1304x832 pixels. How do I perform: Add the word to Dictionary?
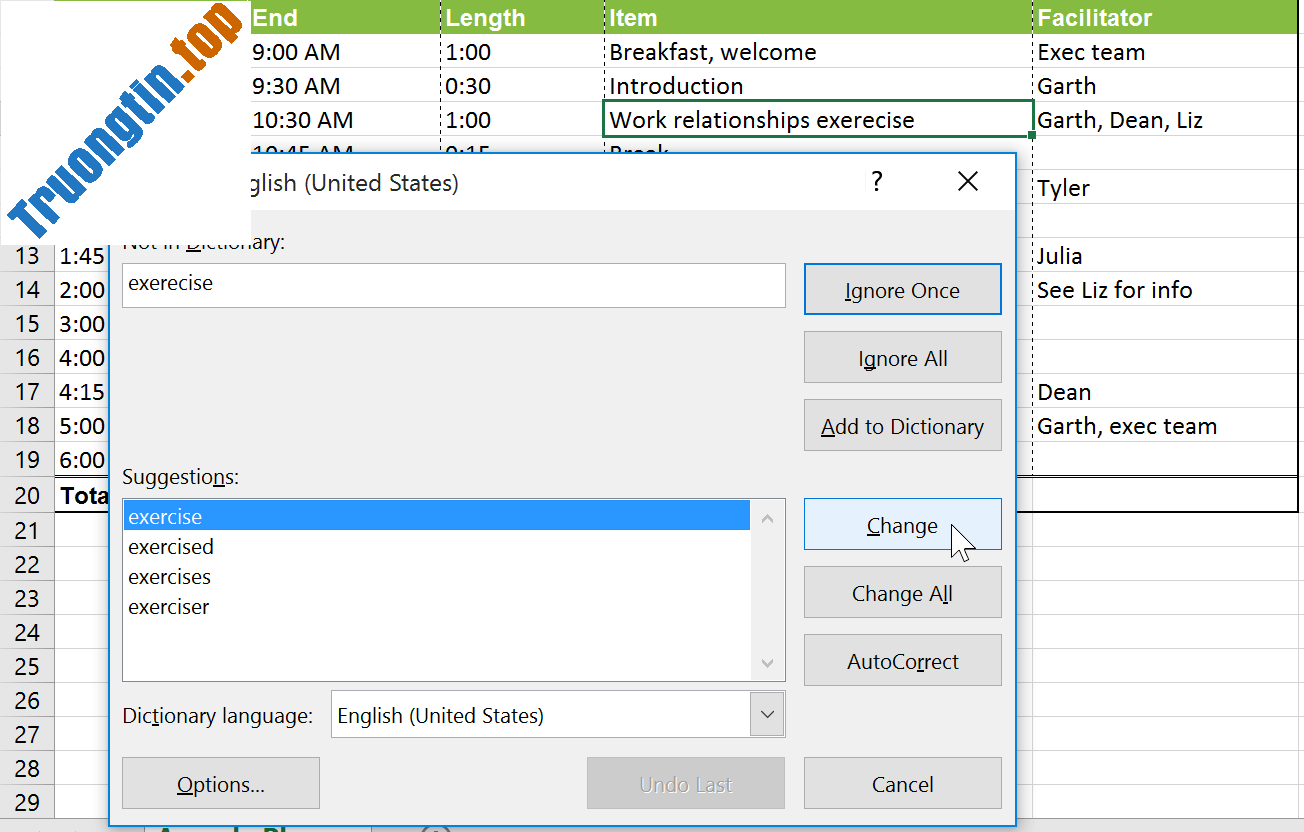click(x=902, y=426)
